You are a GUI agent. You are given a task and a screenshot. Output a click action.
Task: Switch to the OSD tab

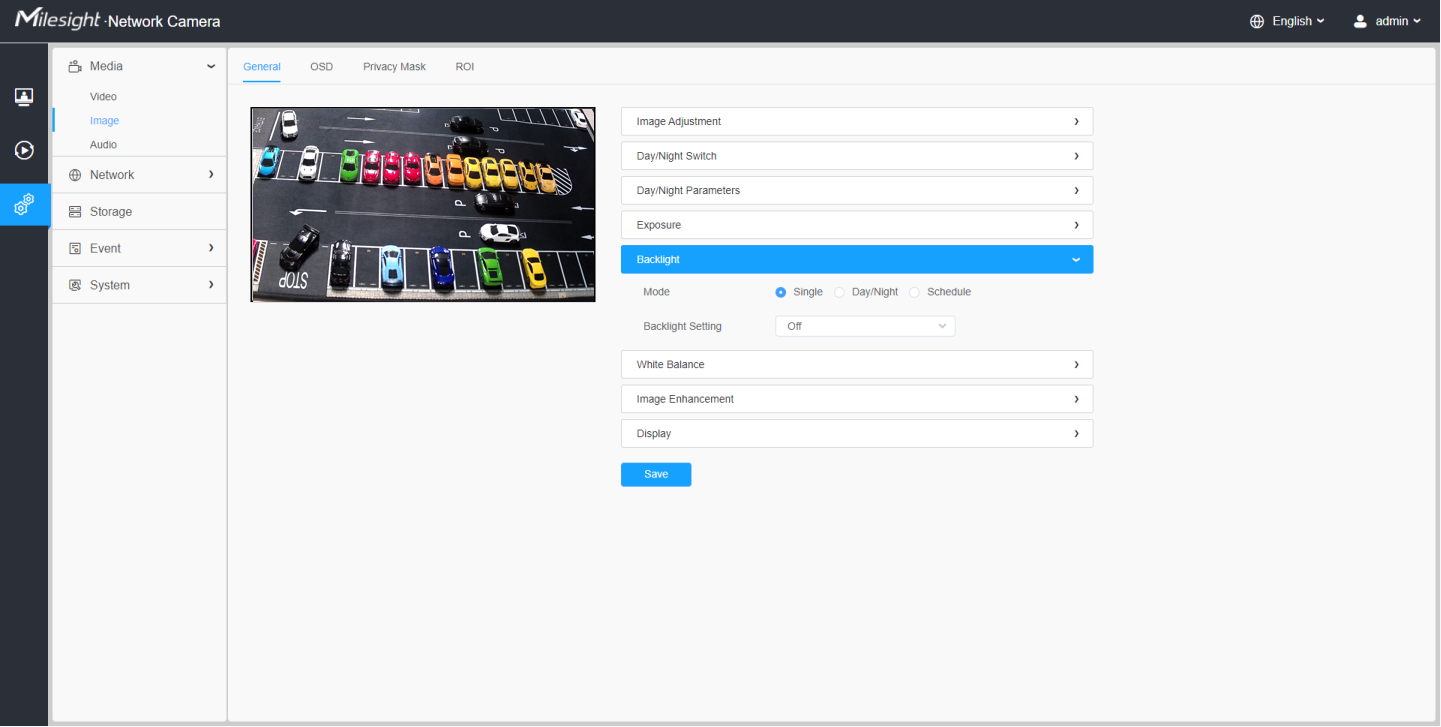pos(321,67)
